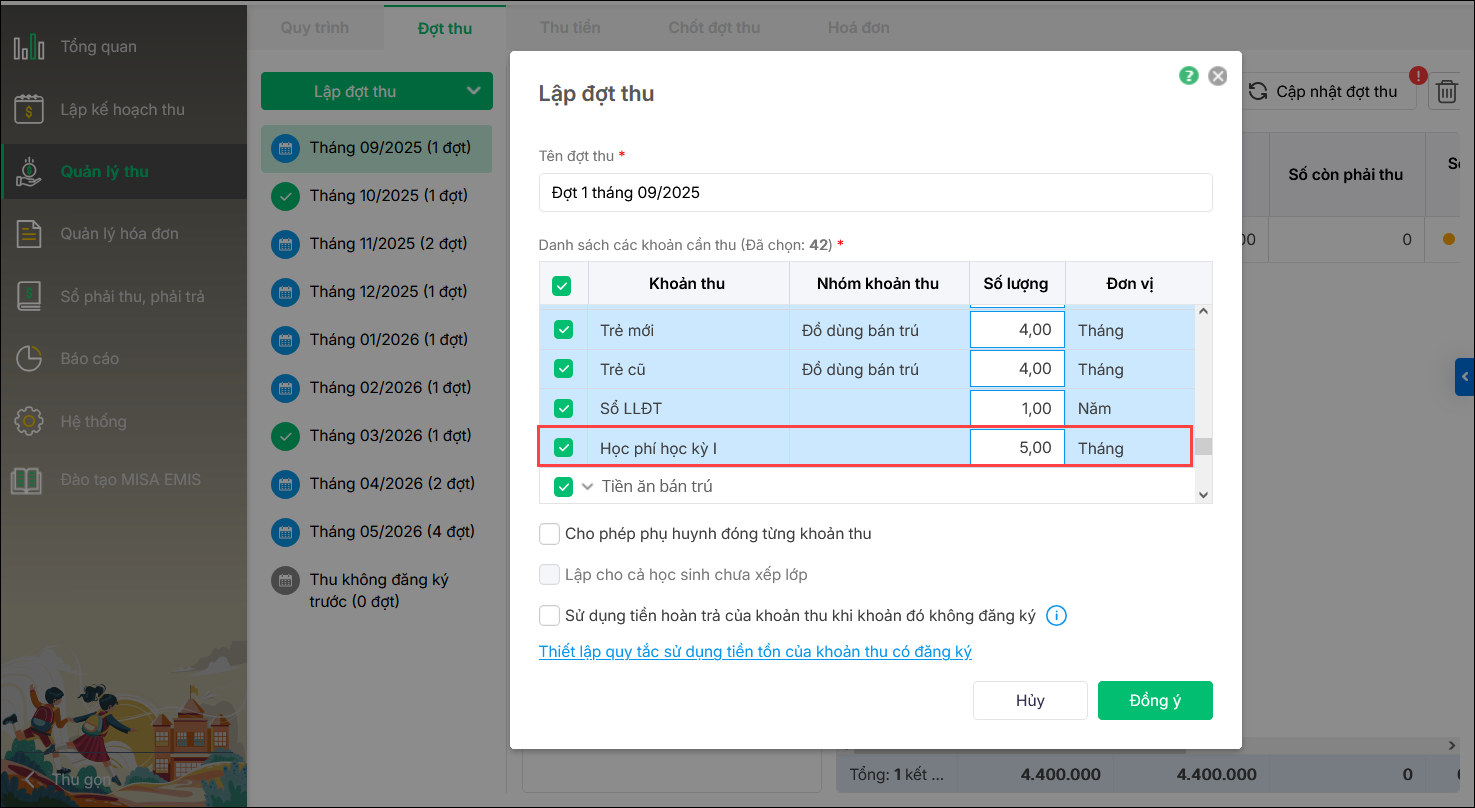Toggle the select-all checkbox in table header
The image size is (1475, 808).
point(562,286)
